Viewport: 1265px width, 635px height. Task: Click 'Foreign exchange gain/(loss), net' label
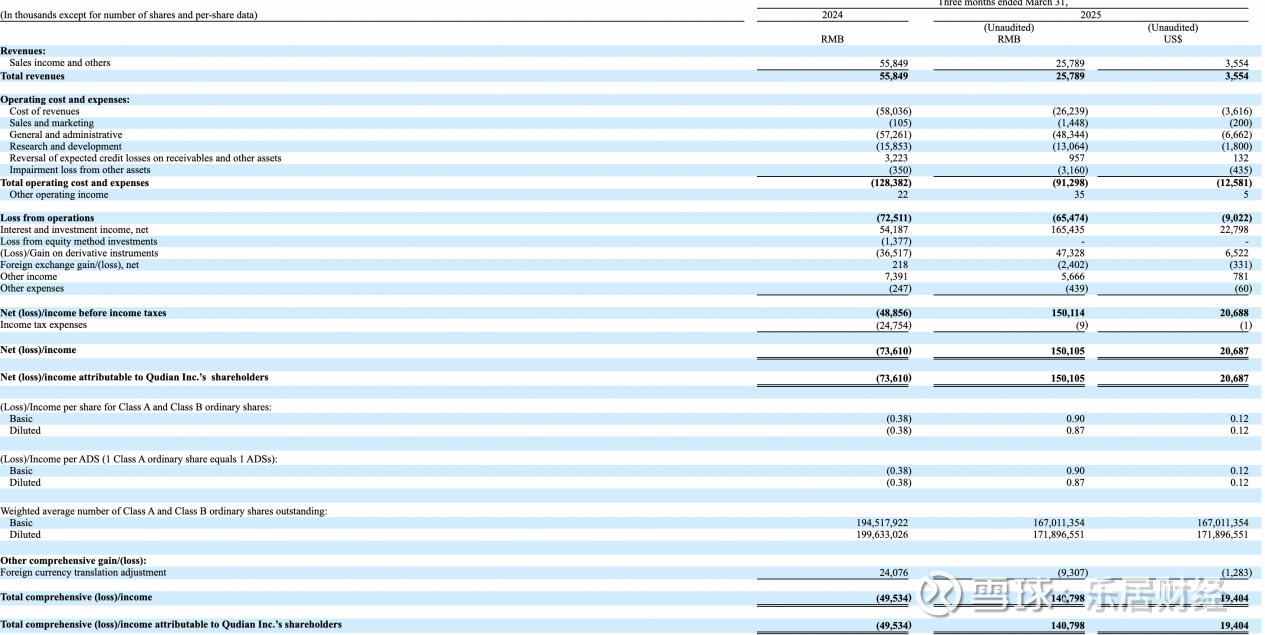[x=70, y=265]
